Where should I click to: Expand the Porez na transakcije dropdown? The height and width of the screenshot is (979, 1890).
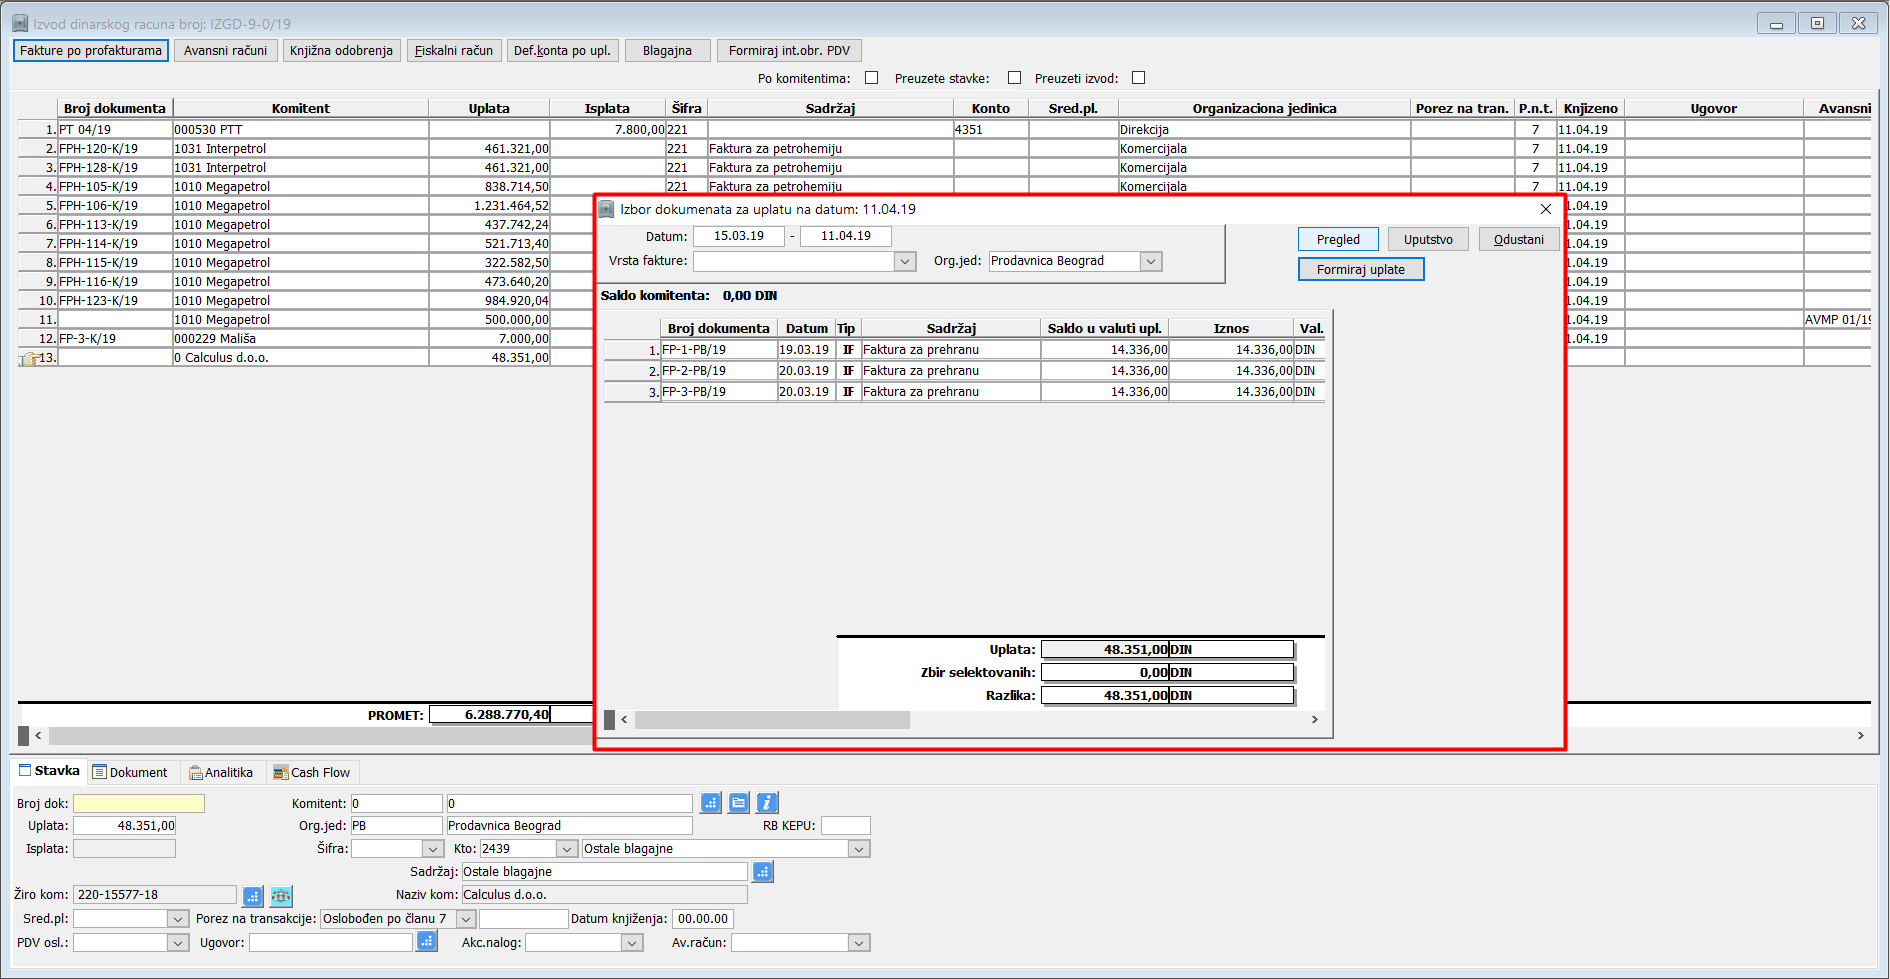tap(465, 919)
